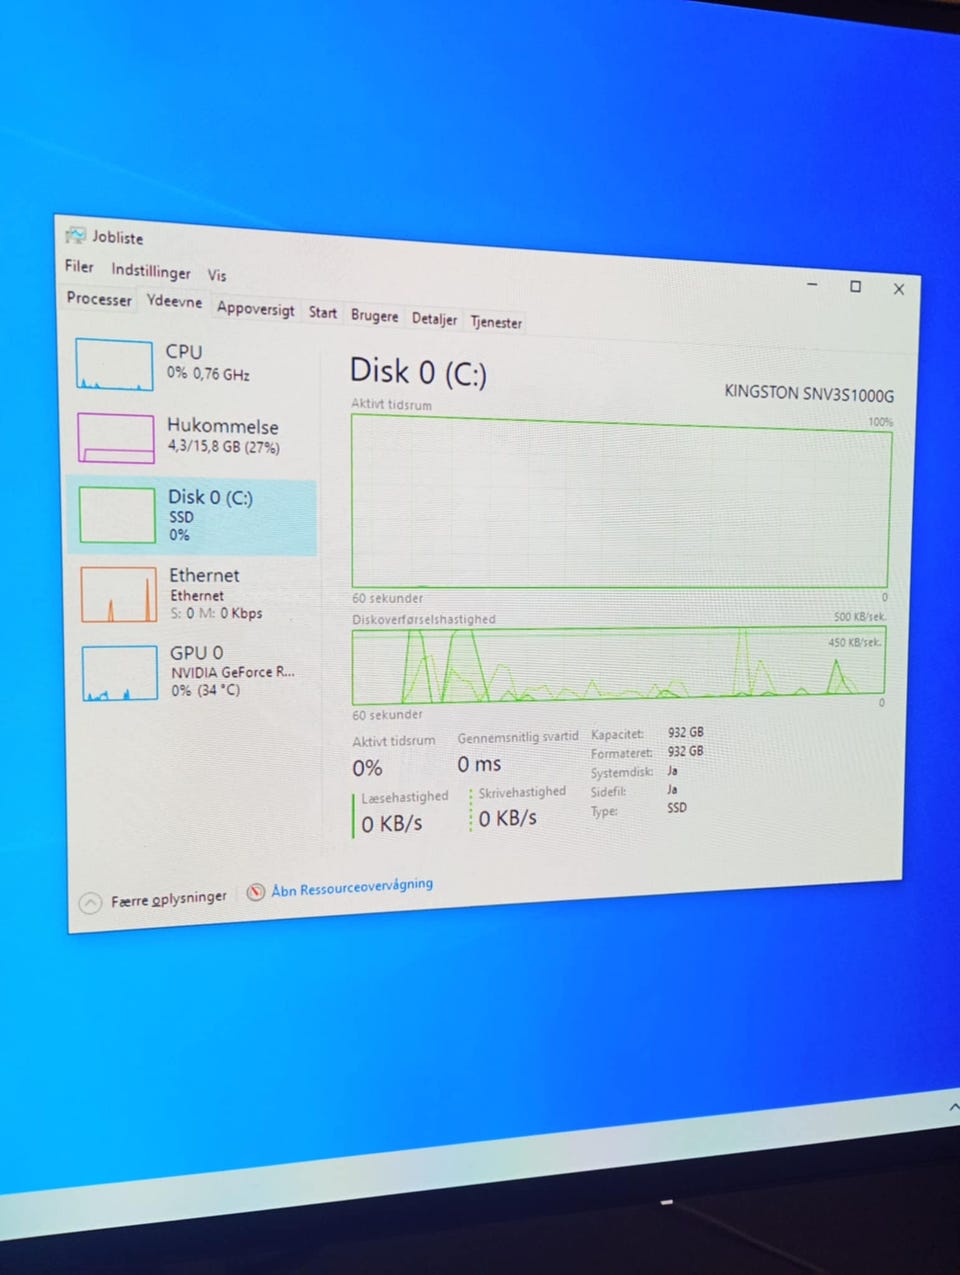Screen dimensions: 960x1275
Task: Click the Aktivt tidsrum disk graph
Action: 620,500
